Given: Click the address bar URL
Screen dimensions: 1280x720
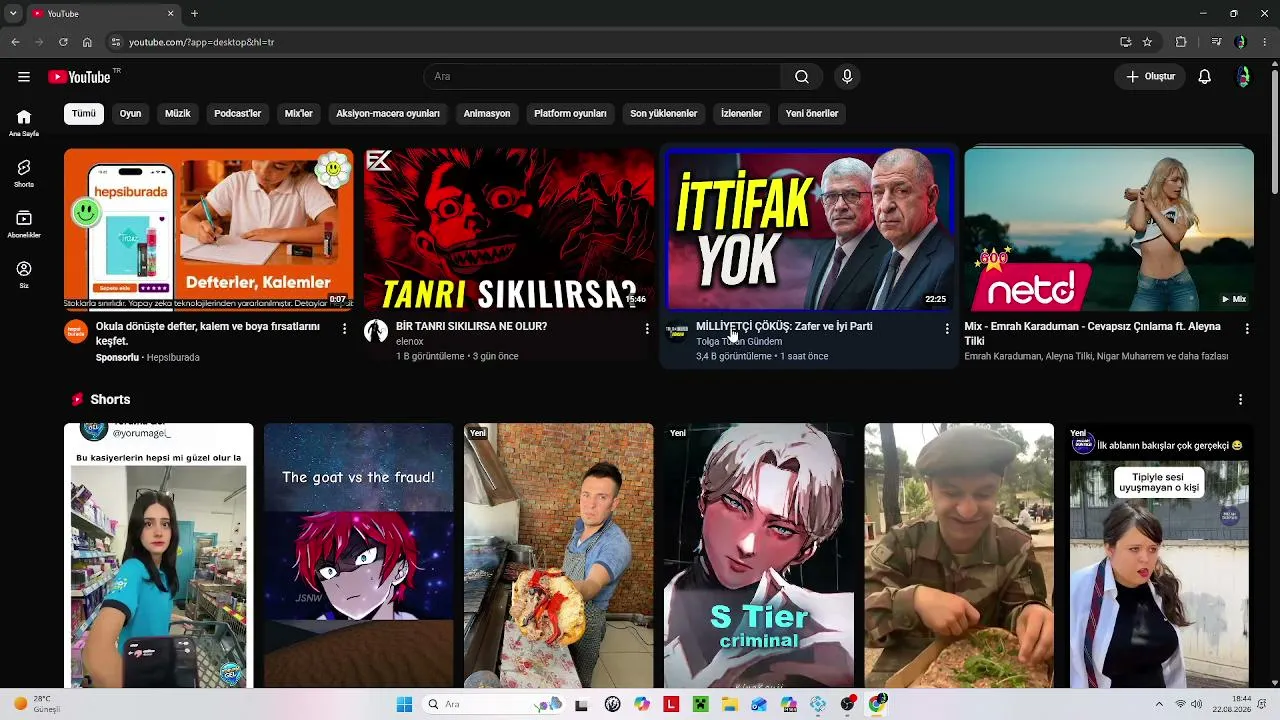Looking at the screenshot, I should tap(201, 42).
